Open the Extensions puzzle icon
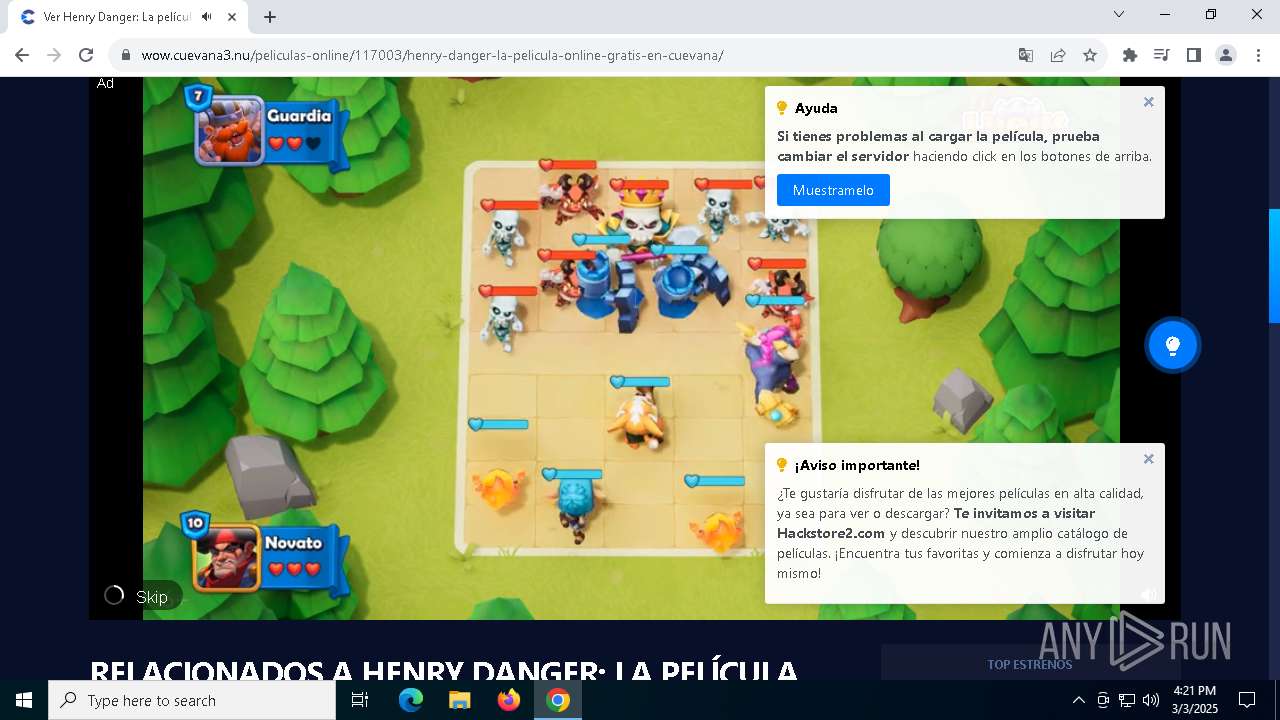The width and height of the screenshot is (1280, 720). [x=1130, y=55]
